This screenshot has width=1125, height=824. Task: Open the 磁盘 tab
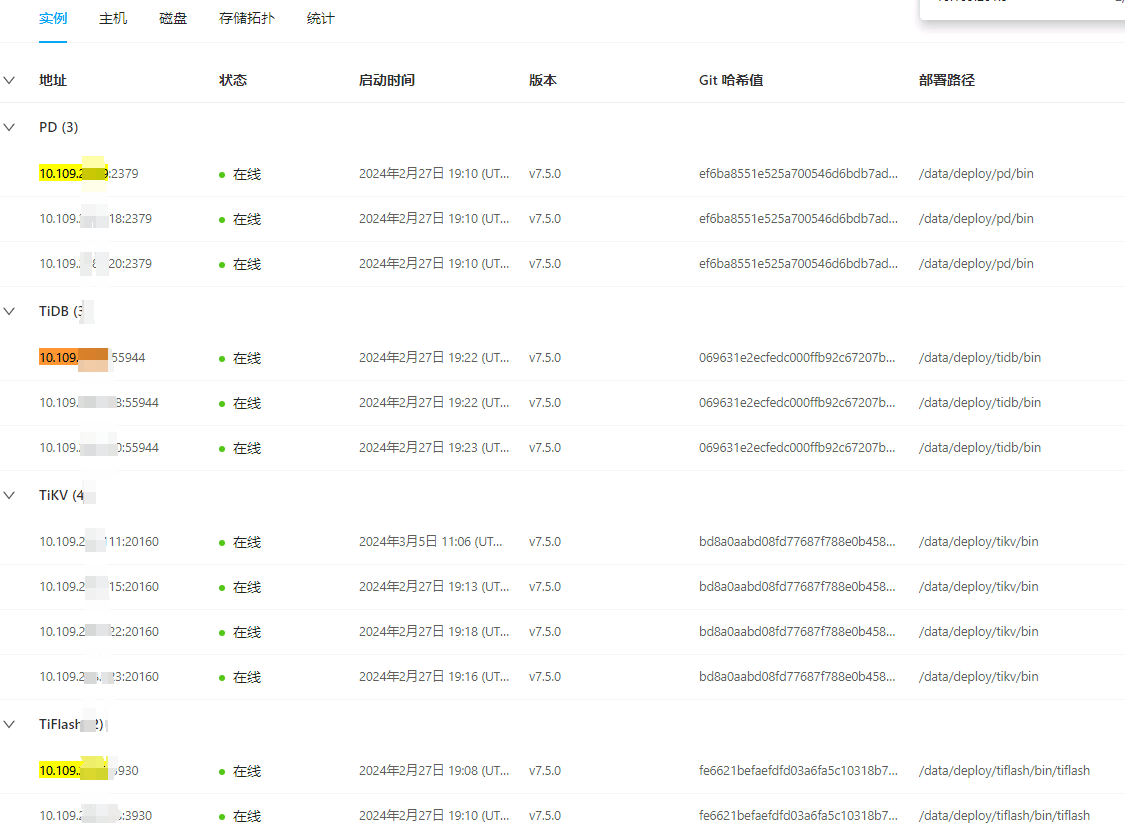coord(173,19)
